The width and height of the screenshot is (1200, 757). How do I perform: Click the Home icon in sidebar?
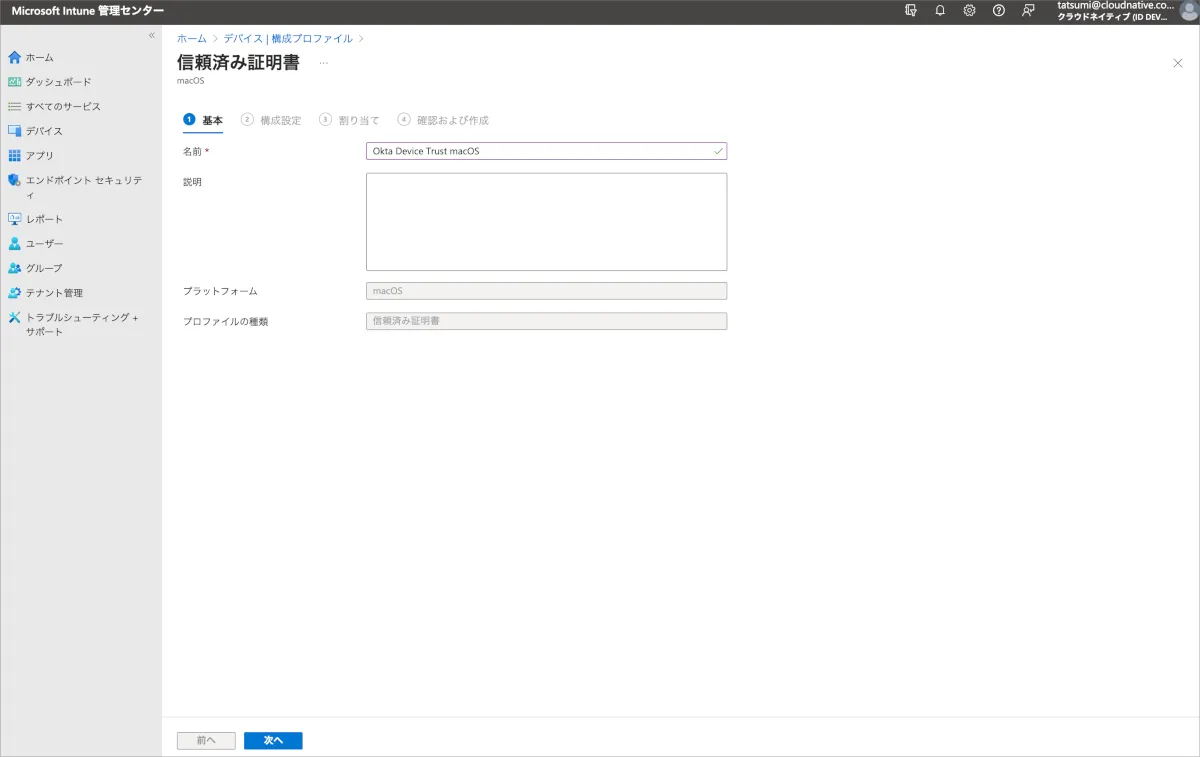click(x=14, y=57)
